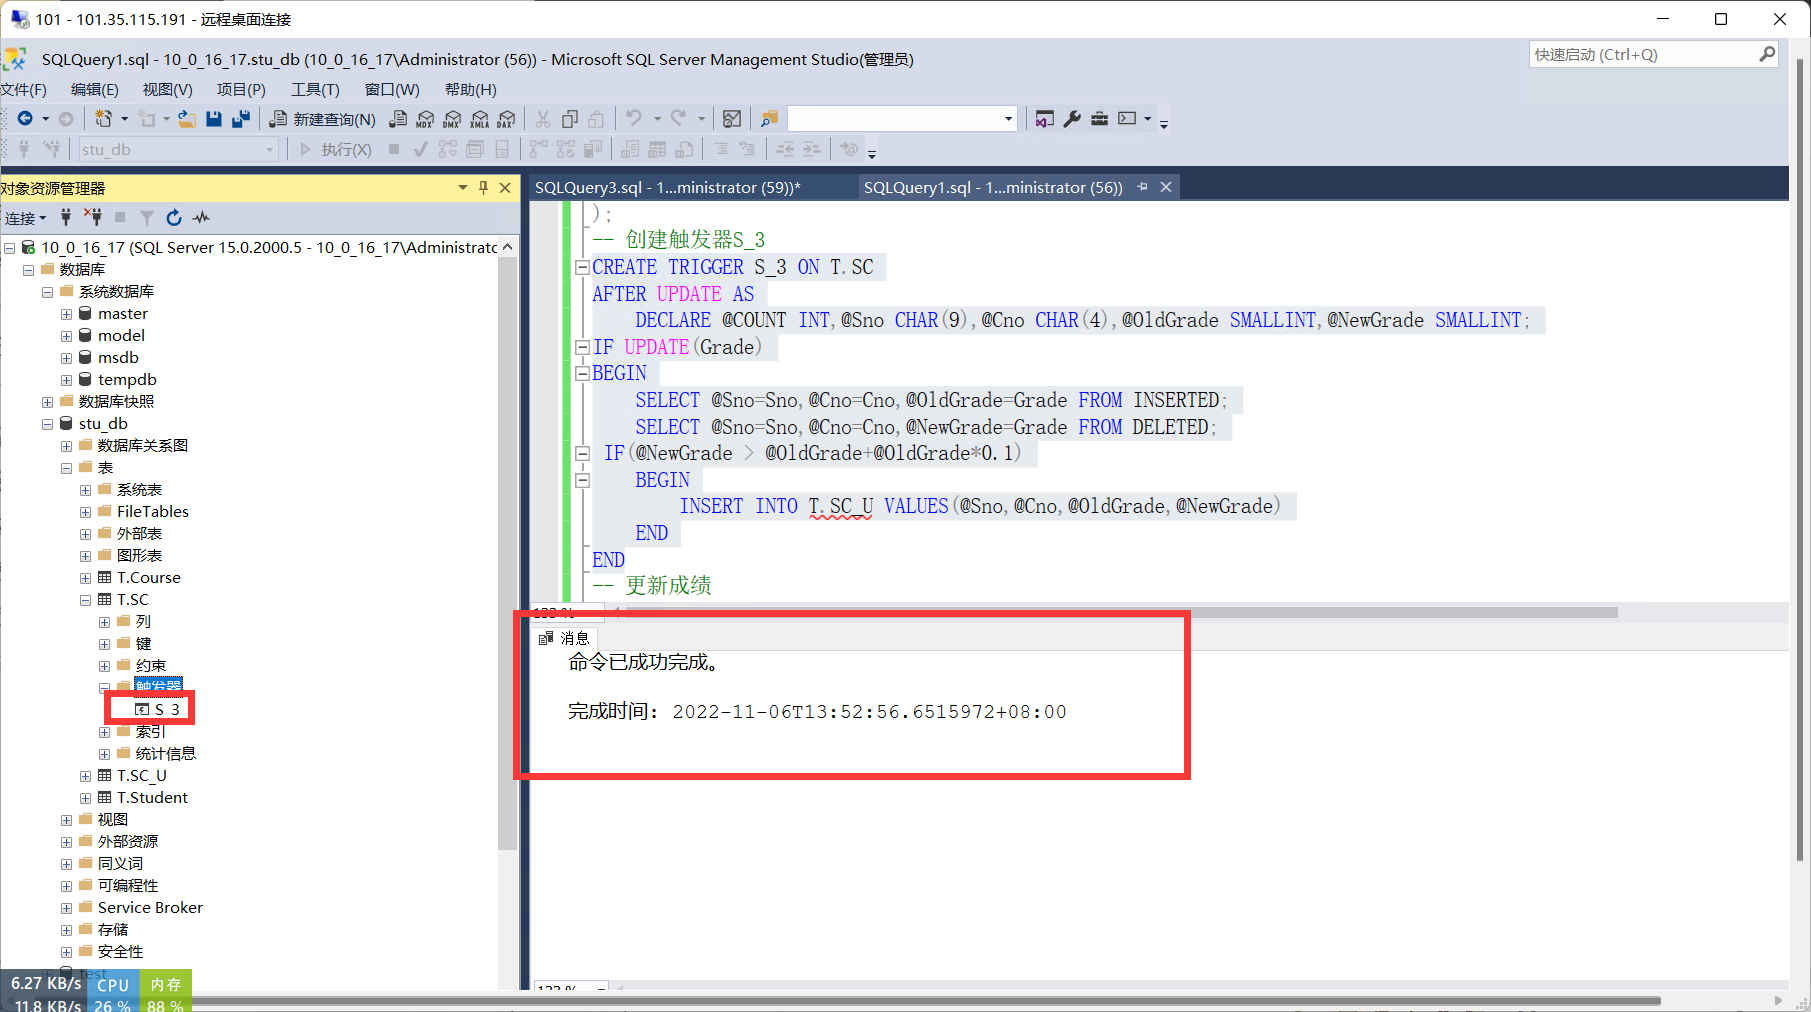Click the Project (项目) menu
This screenshot has width=1811, height=1012.
(241, 89)
